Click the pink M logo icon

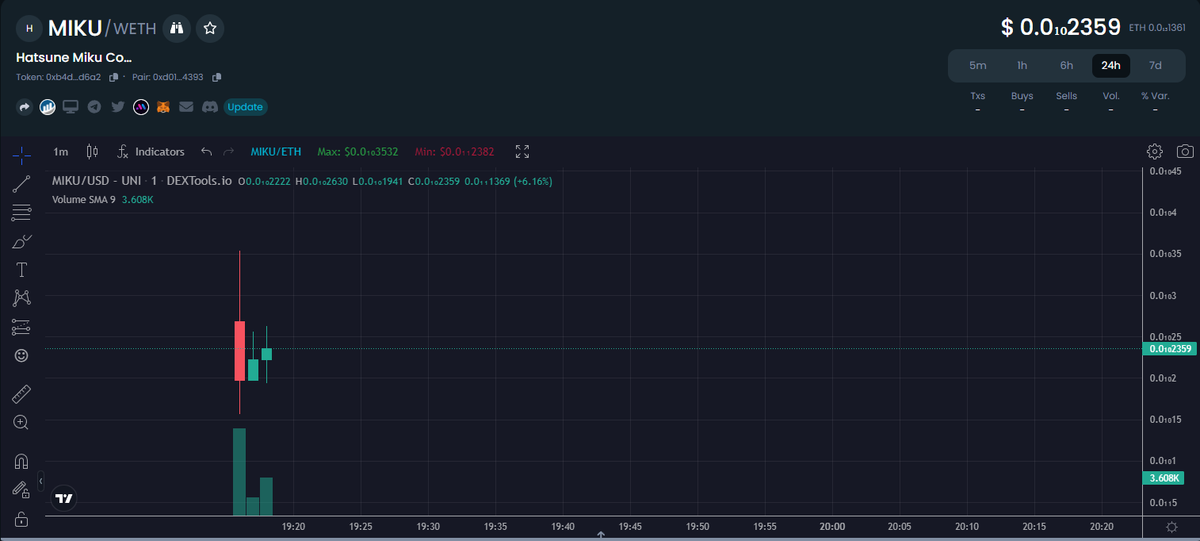(x=141, y=106)
